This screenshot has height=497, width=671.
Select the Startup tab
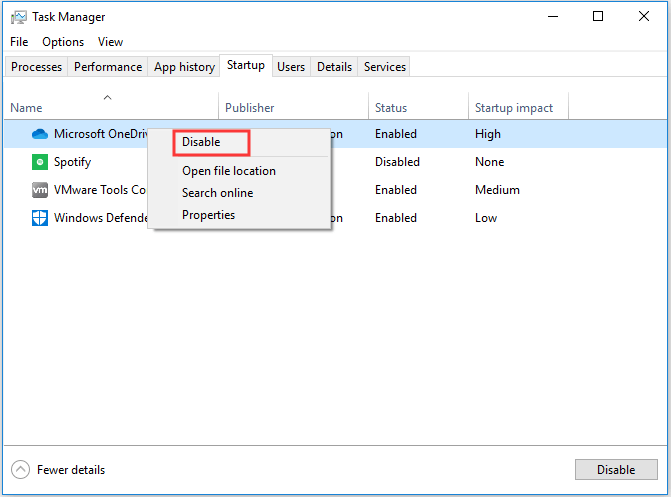click(246, 65)
